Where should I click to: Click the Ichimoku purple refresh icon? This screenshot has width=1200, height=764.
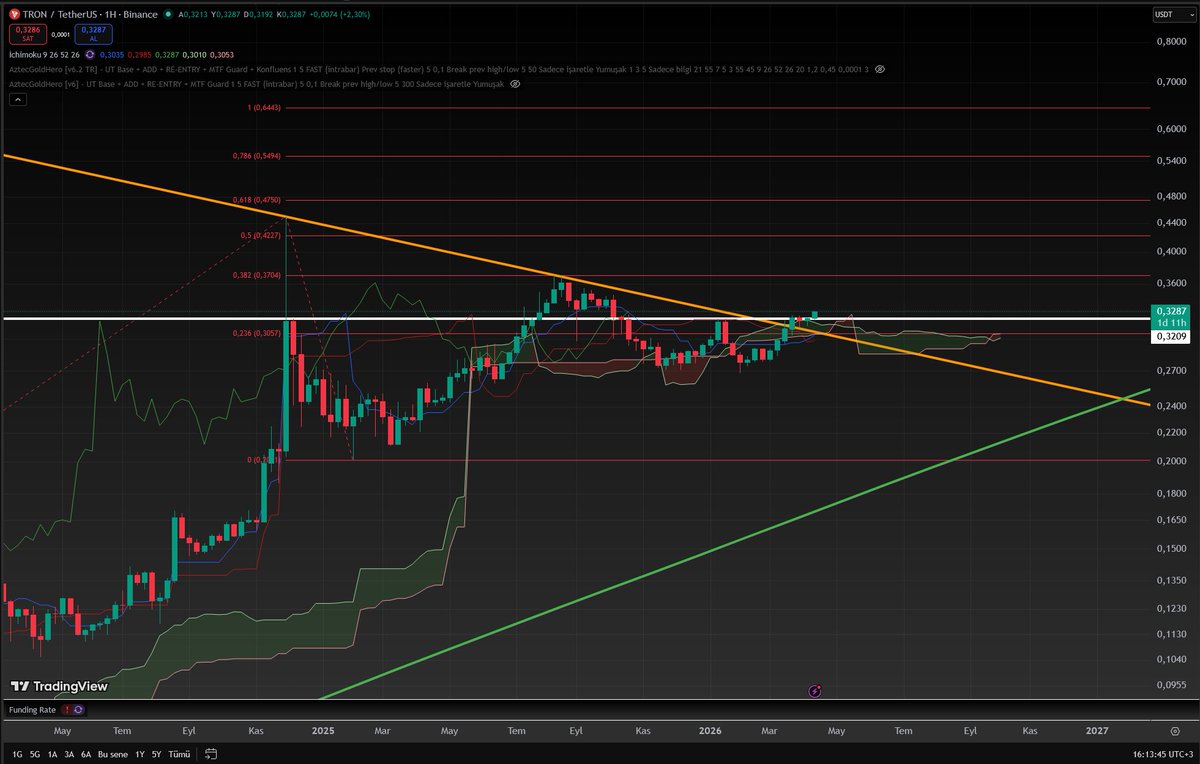coord(92,55)
